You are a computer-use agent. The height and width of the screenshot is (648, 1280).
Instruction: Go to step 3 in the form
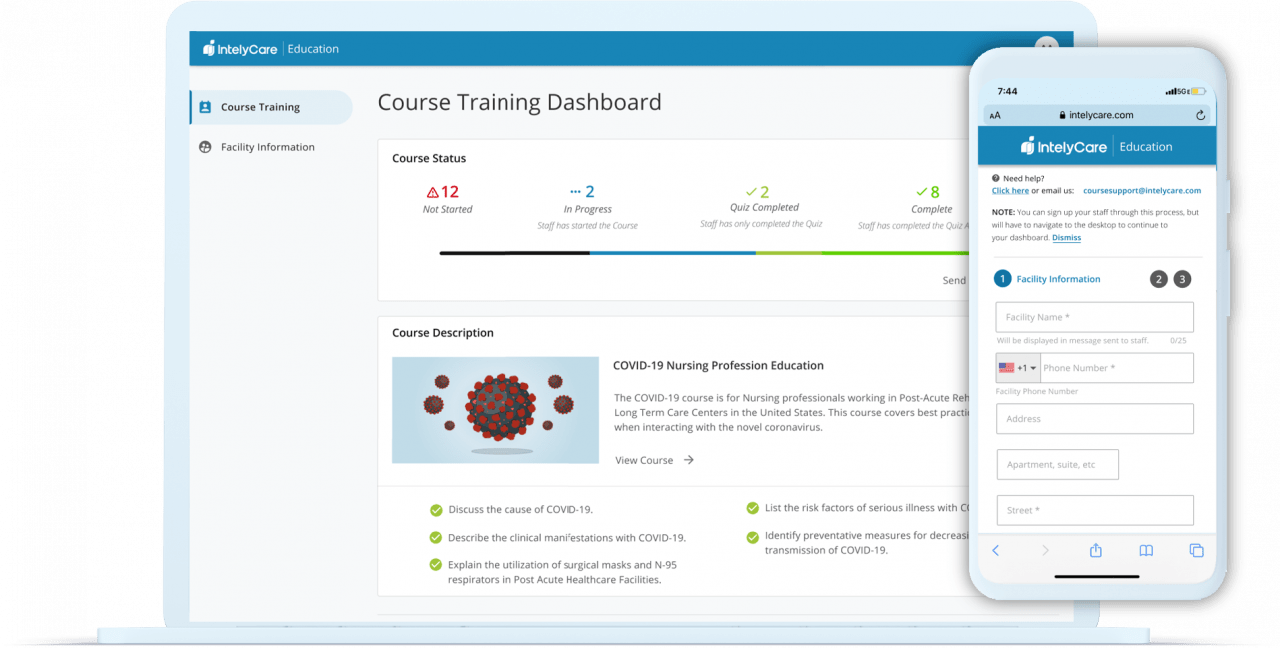coord(1182,279)
